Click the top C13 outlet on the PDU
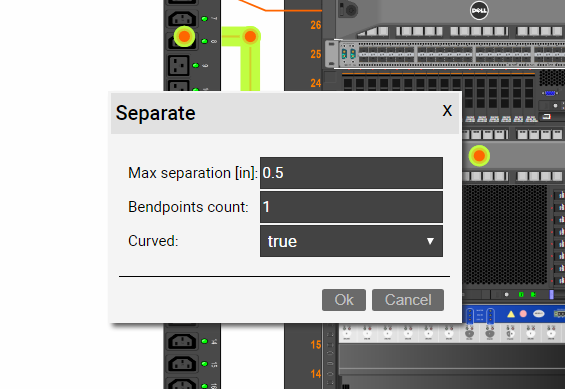Screen dimensions: 565x389 182,19
